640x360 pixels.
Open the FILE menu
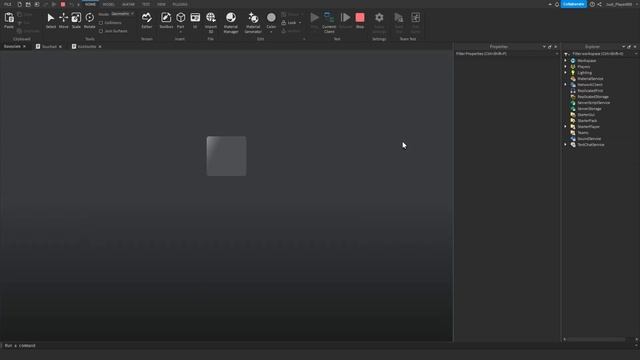pyautogui.click(x=8, y=4)
